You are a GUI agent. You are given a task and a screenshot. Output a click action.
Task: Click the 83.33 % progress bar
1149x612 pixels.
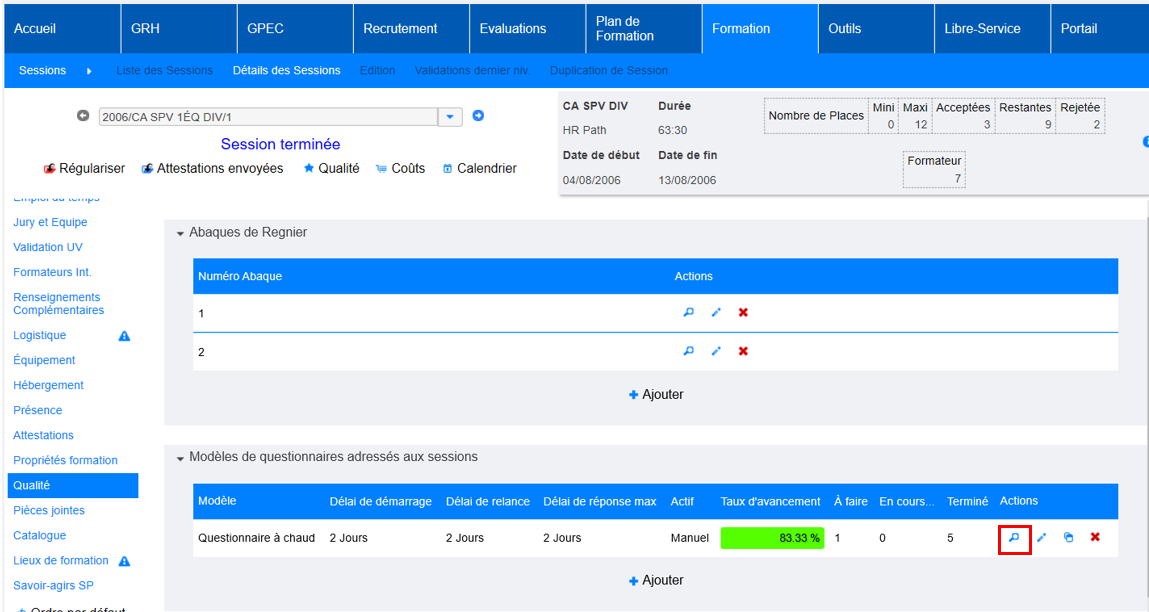(772, 538)
